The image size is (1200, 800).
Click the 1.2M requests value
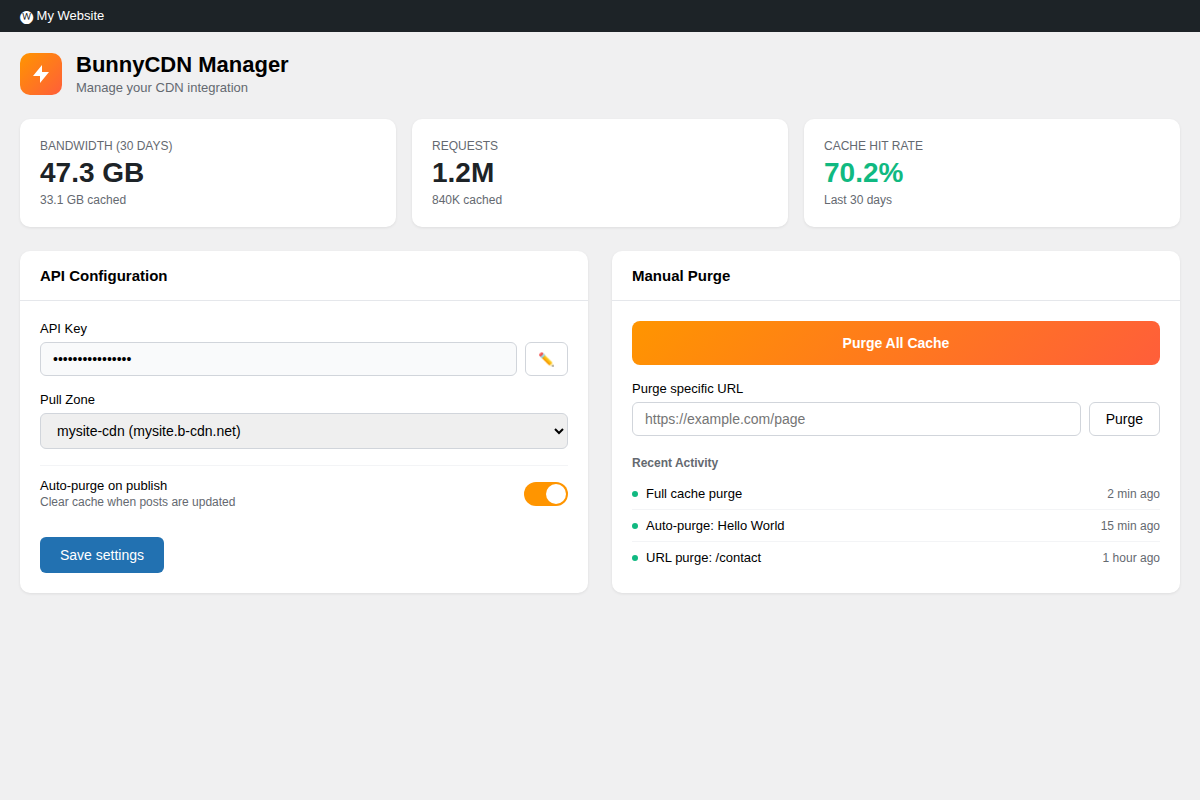click(x=463, y=173)
